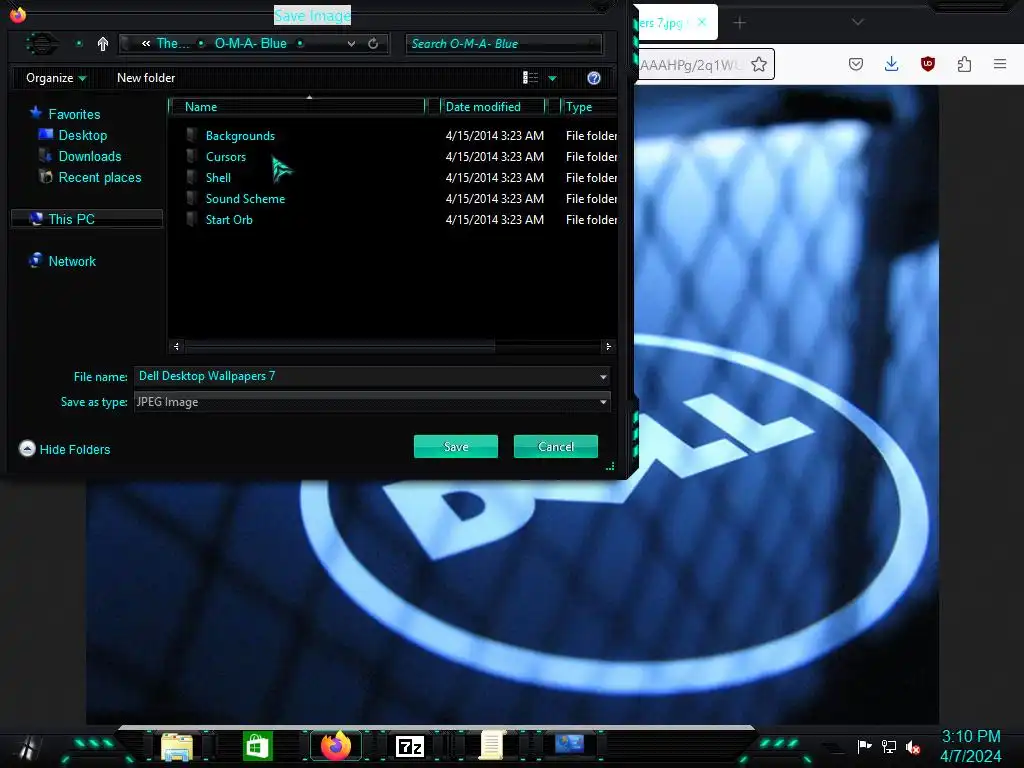Click the horizontal scrollbar left arrow
This screenshot has height=768, width=1024.
(176, 347)
